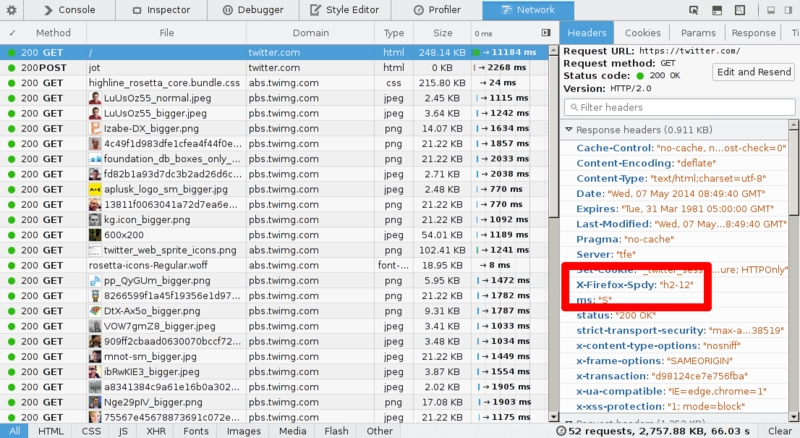800x438 pixels.
Task: Click the aplusk_logo_sm_bigger.png thumbnail icon
Action: click(x=94, y=188)
